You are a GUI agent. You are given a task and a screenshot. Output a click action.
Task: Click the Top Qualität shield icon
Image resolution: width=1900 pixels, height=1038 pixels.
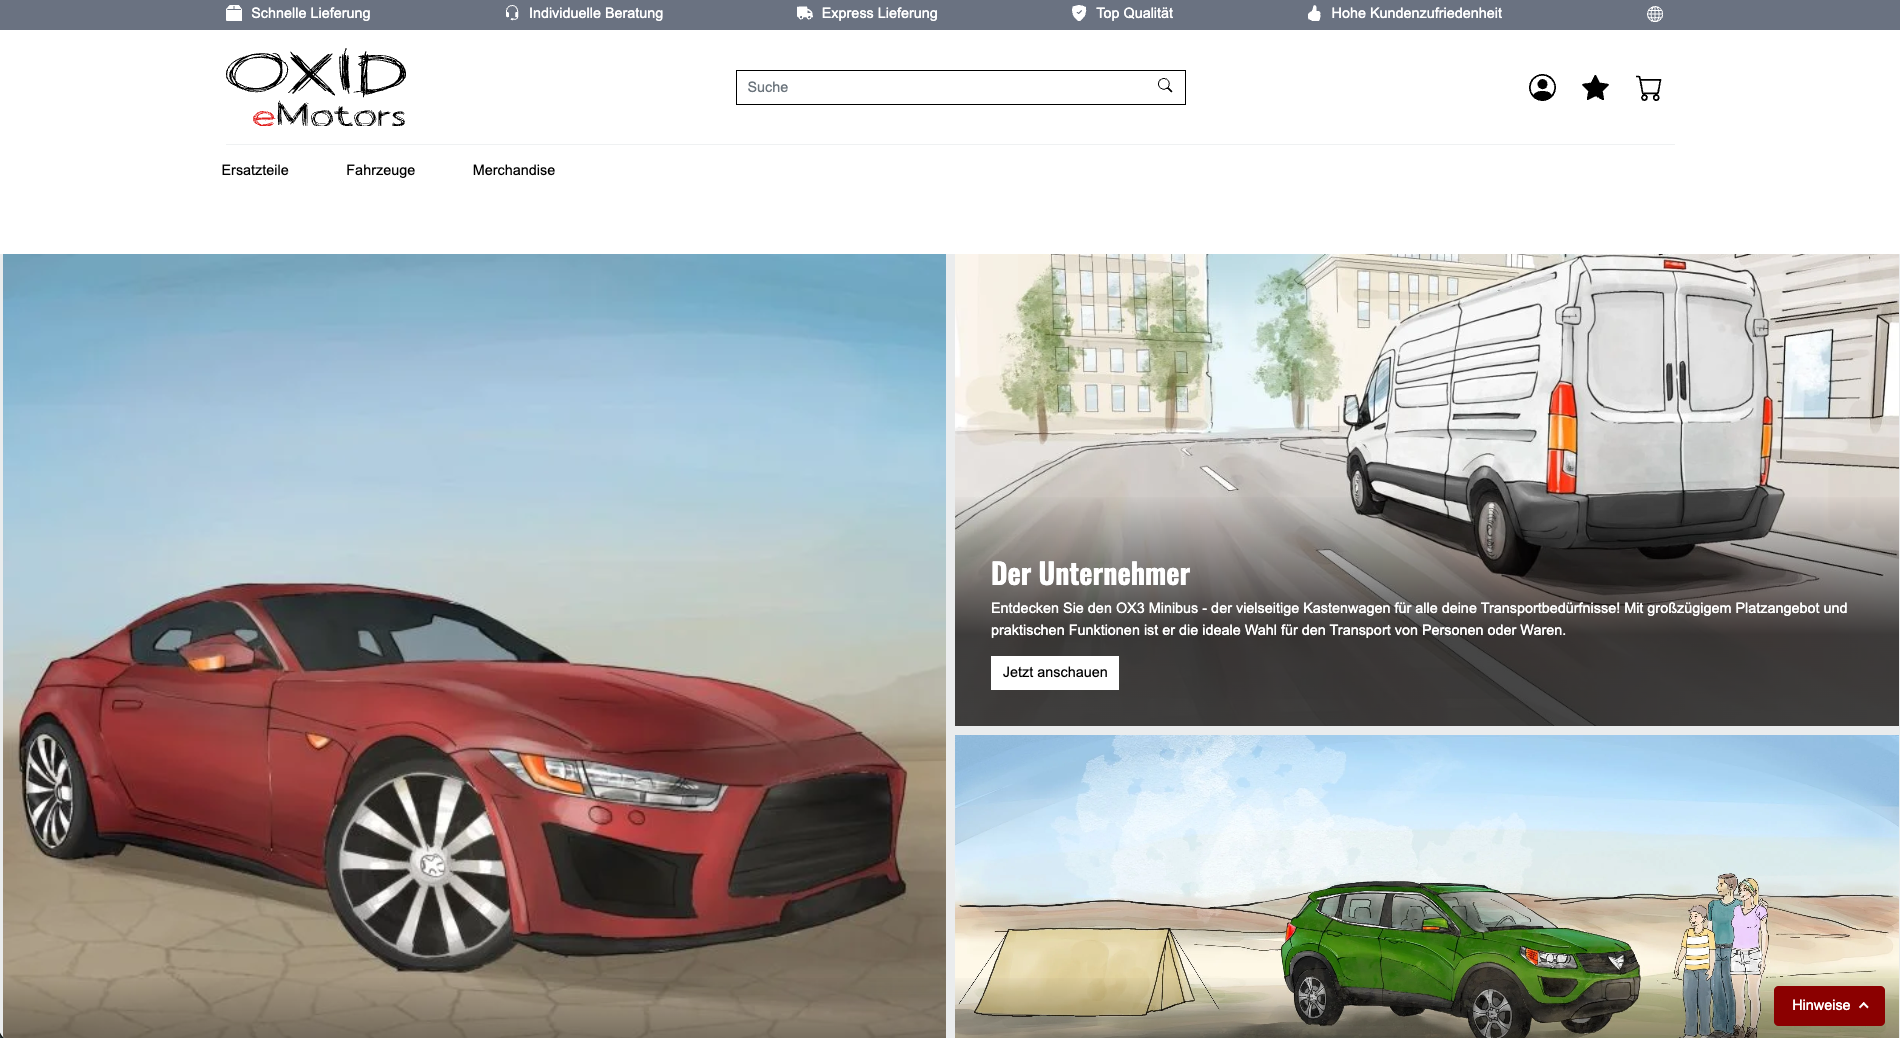(1078, 13)
